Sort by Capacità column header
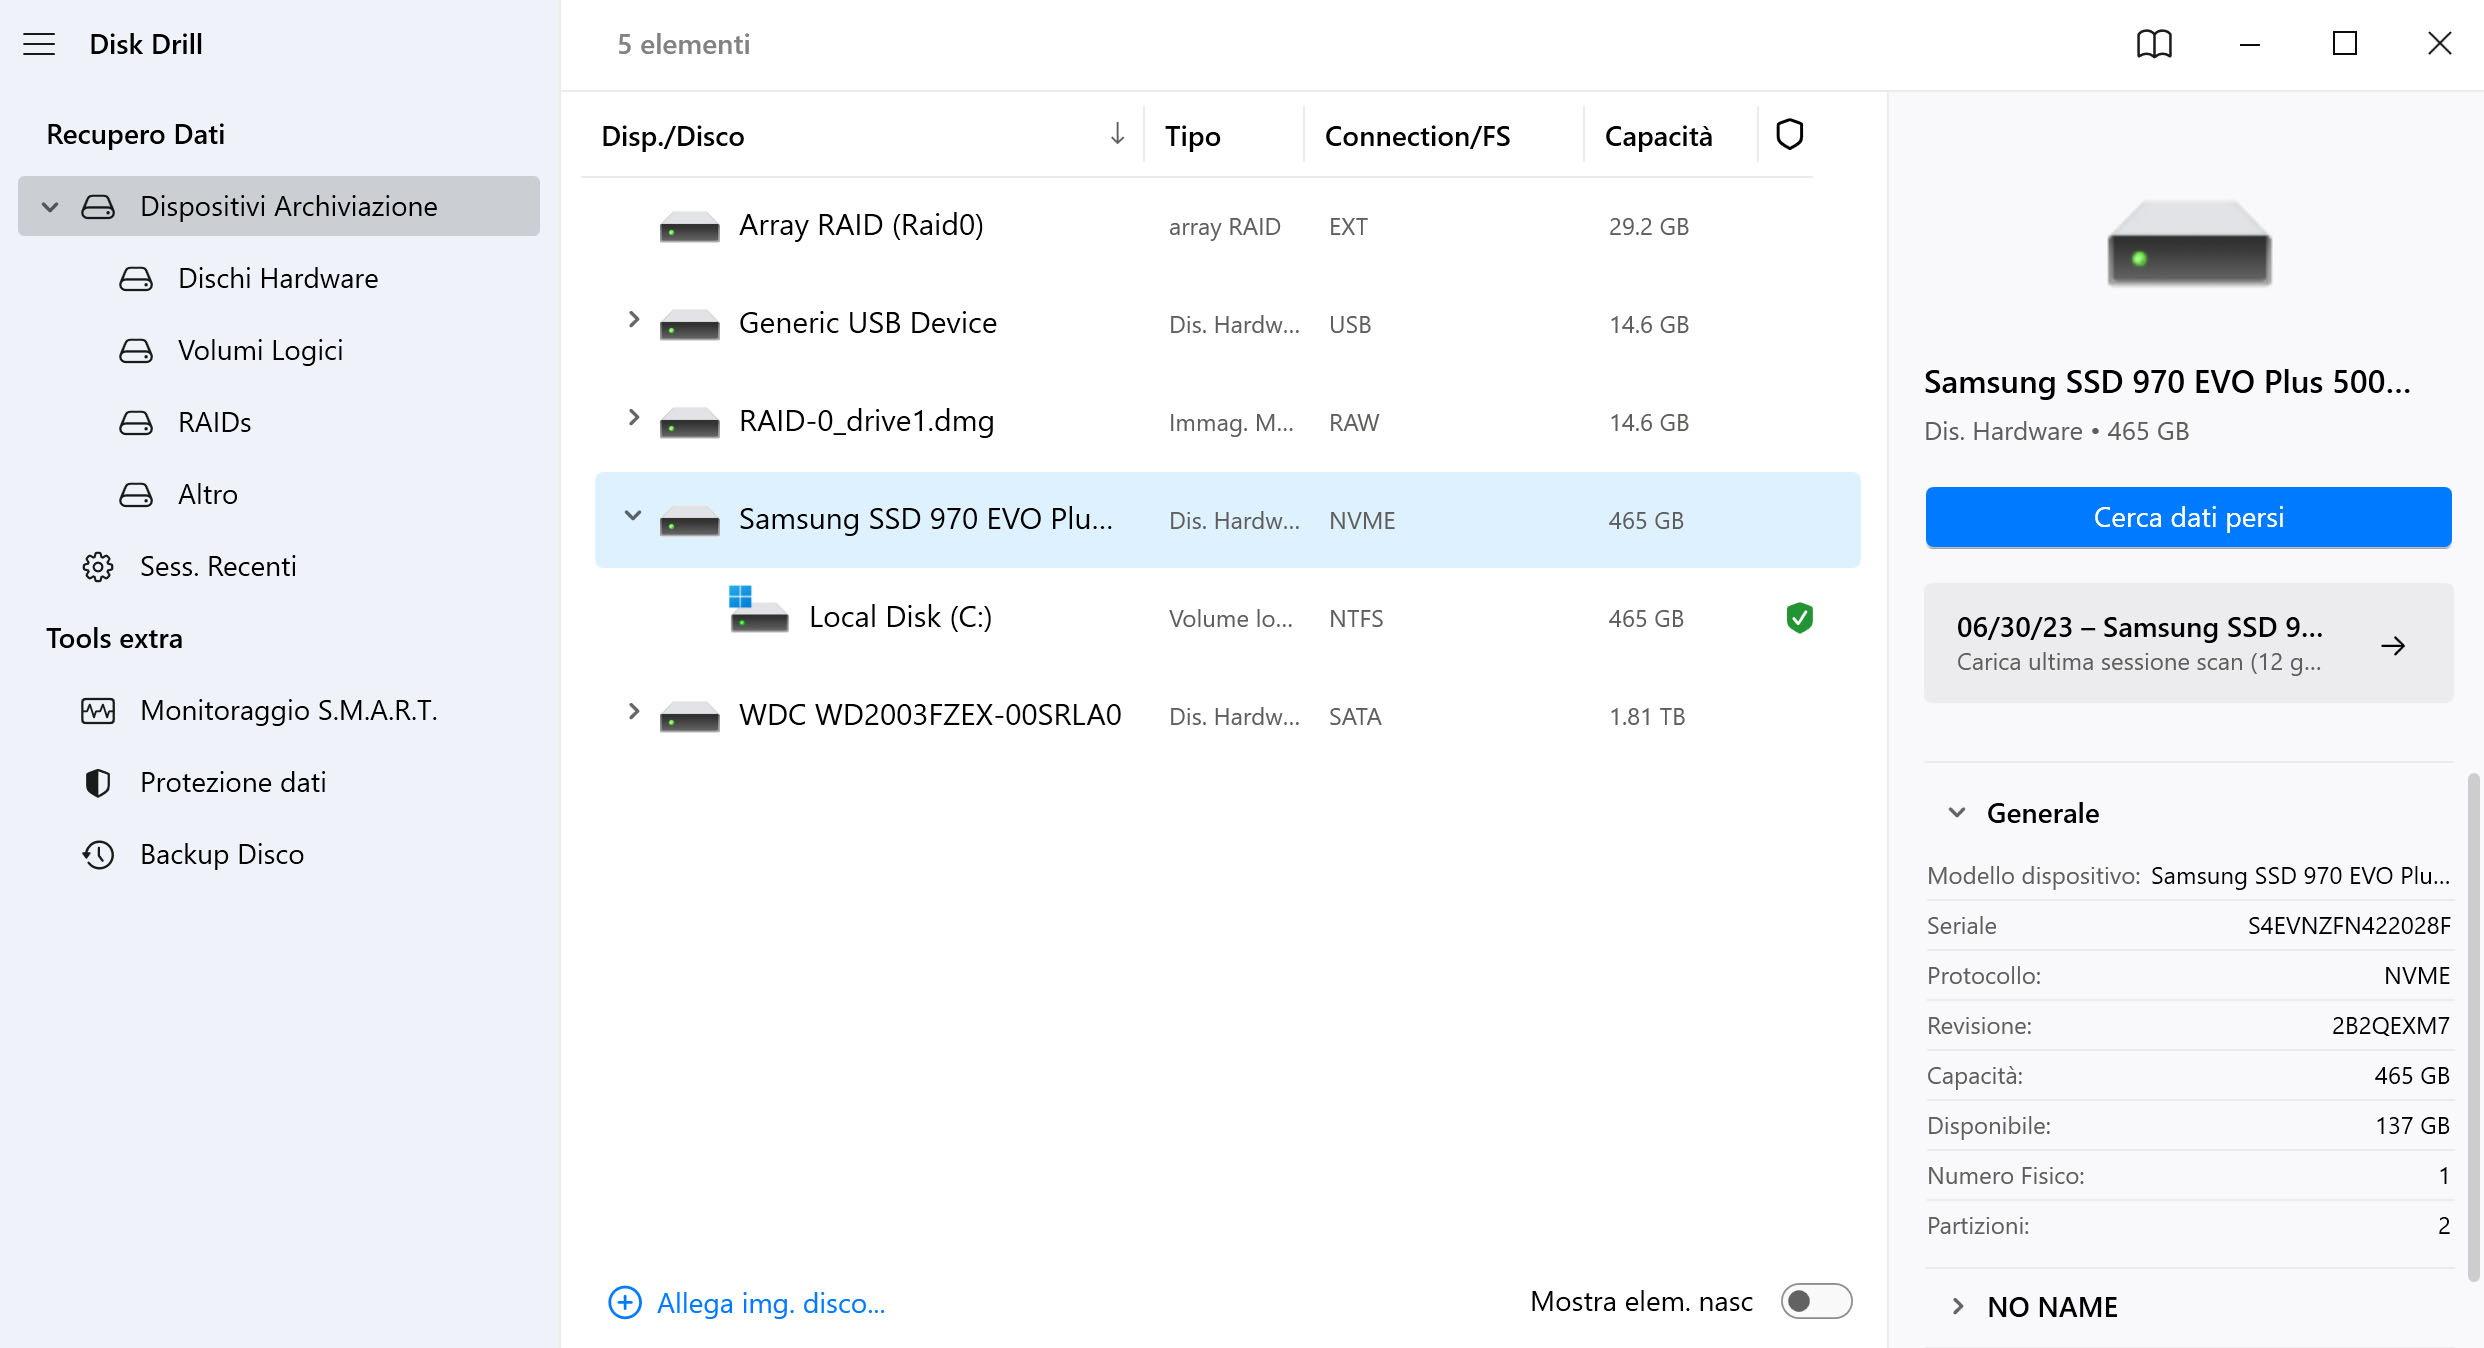Image resolution: width=2484 pixels, height=1348 pixels. [1658, 136]
